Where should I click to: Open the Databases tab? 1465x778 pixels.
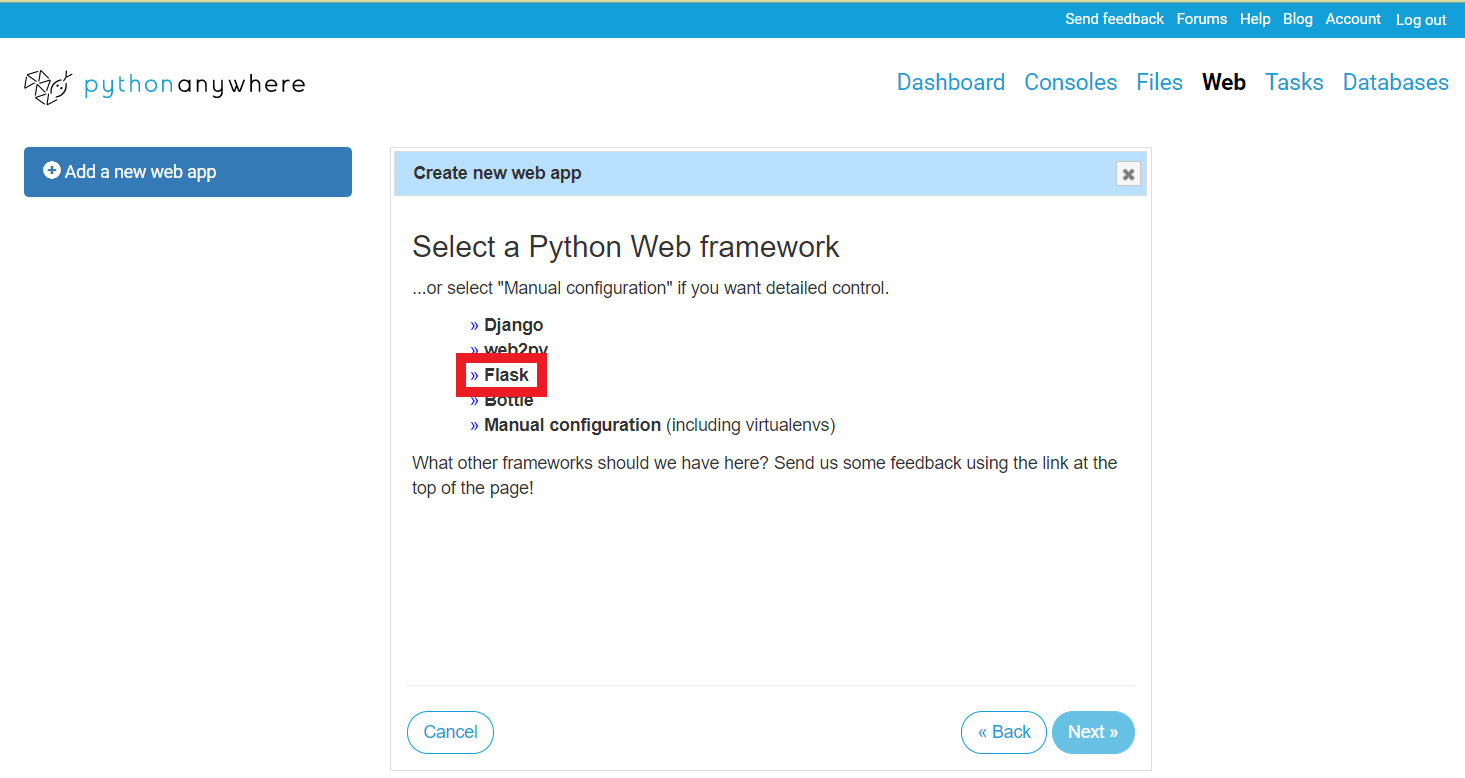click(x=1396, y=82)
